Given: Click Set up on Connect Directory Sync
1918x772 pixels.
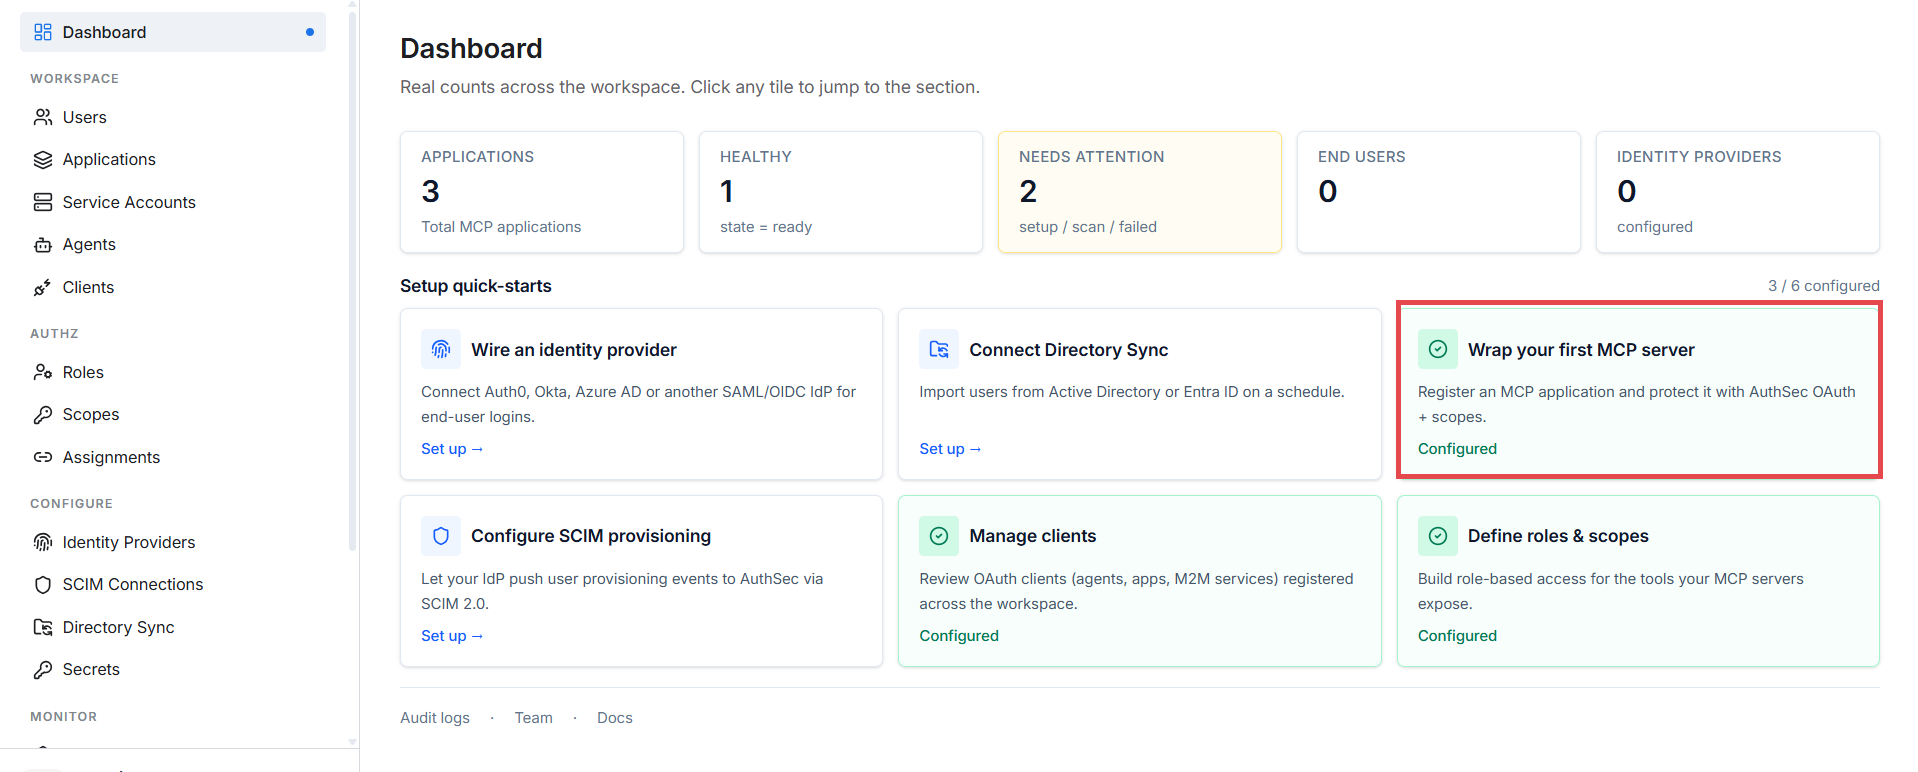Looking at the screenshot, I should (x=950, y=449).
